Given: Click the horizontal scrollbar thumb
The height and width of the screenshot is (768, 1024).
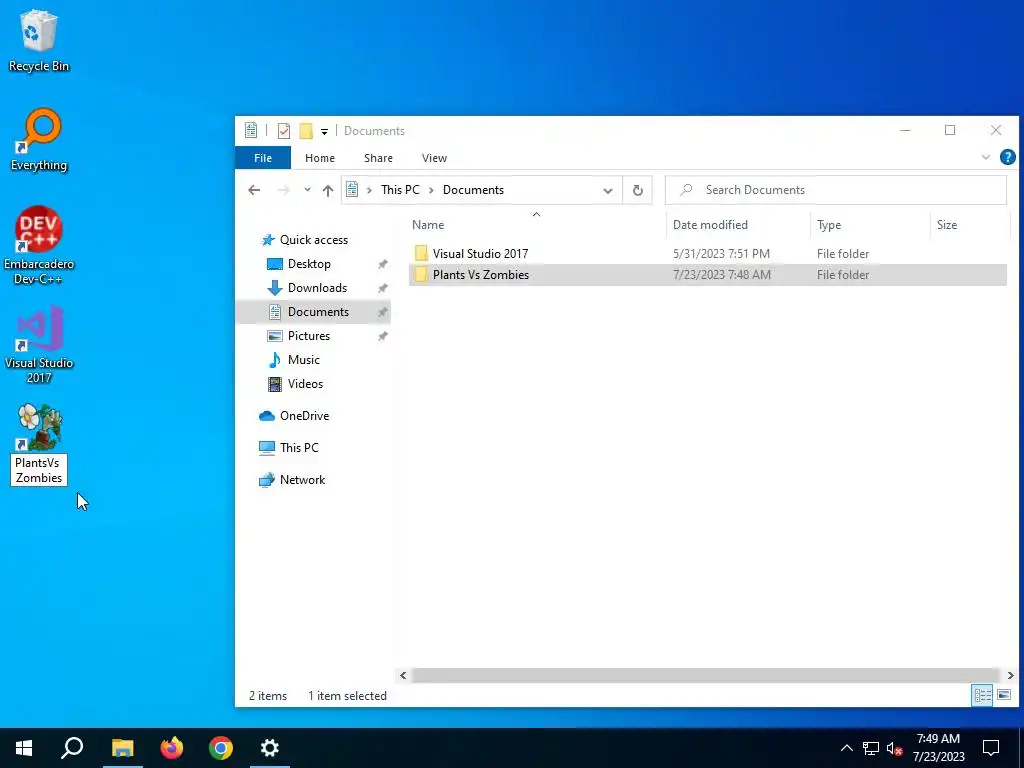Looking at the screenshot, I should tap(706, 675).
